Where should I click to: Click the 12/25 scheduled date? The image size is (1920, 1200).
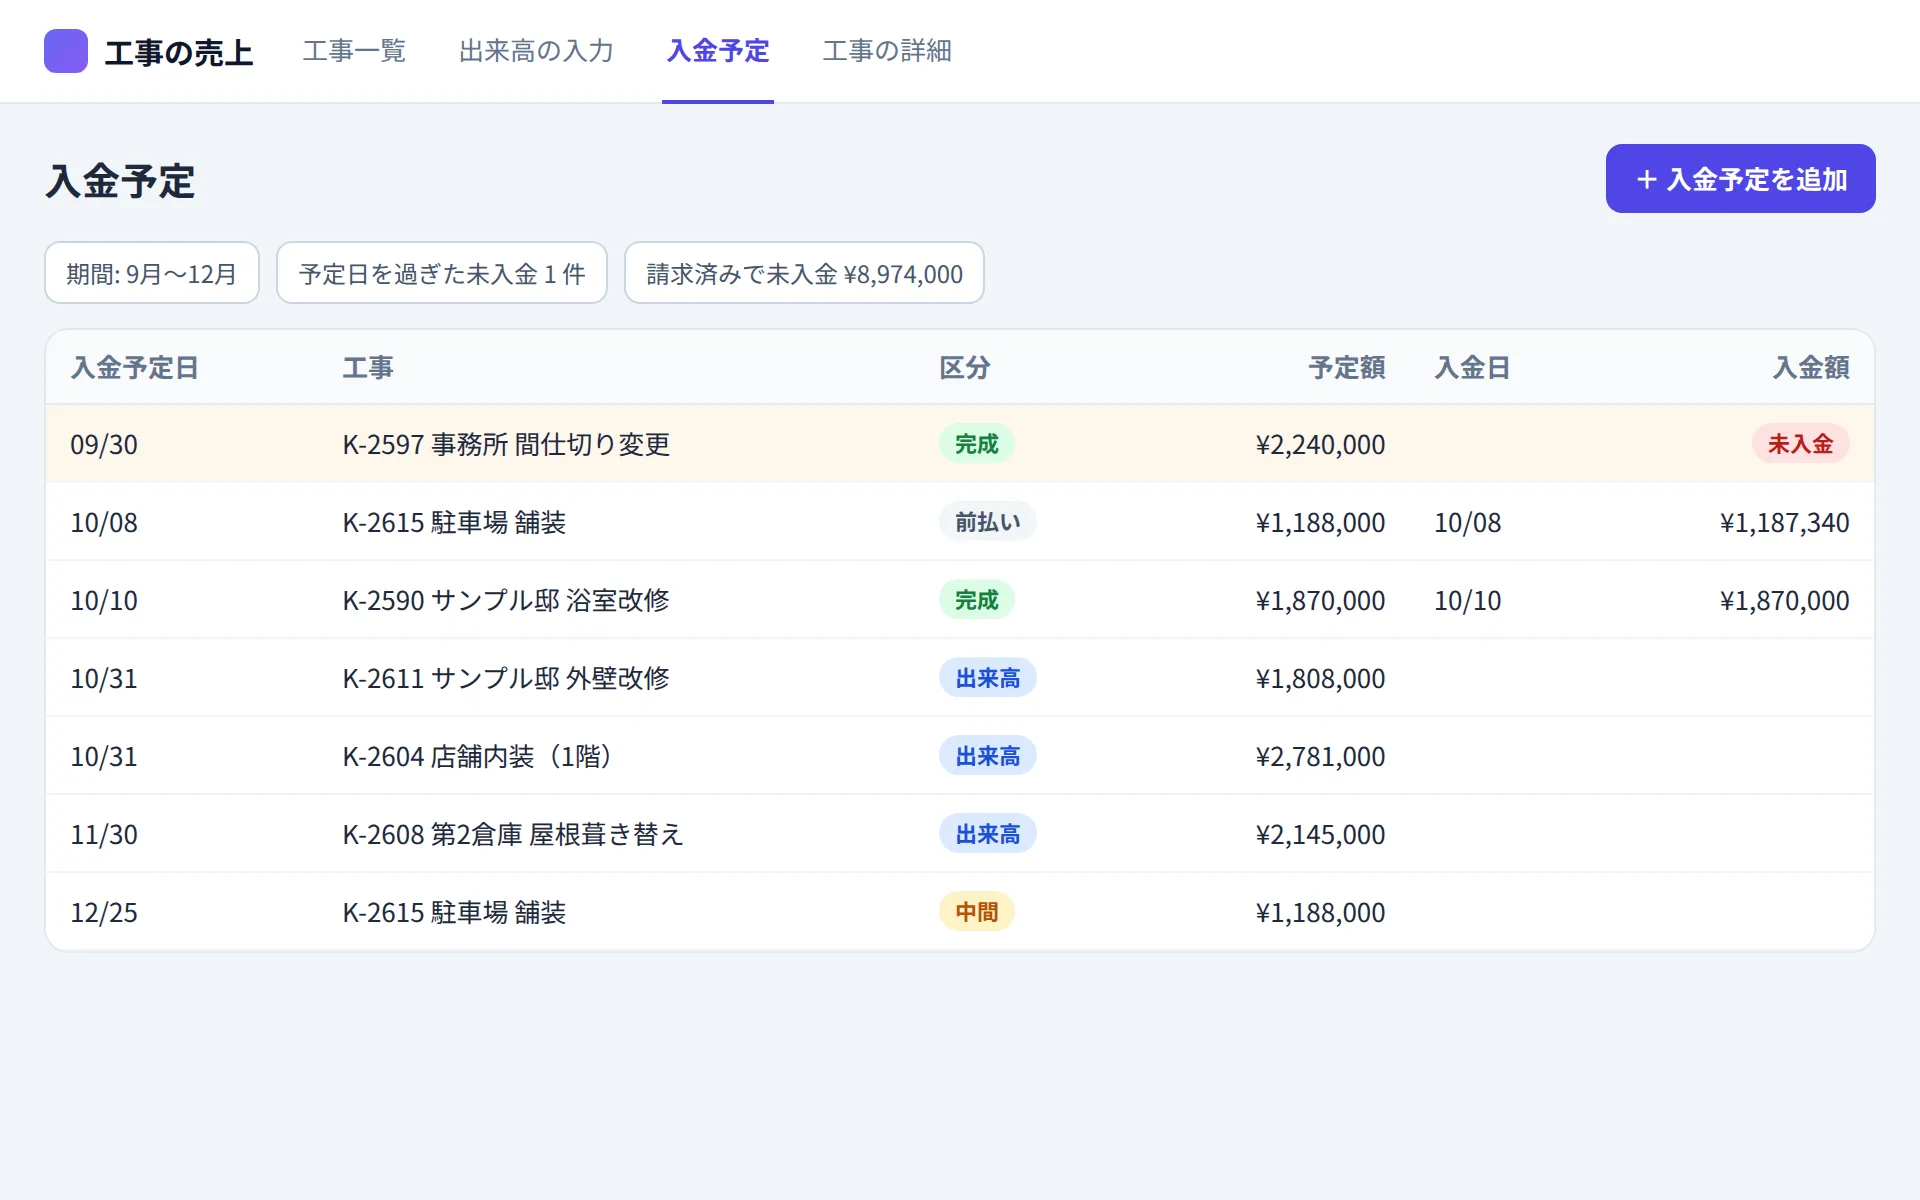coord(104,913)
